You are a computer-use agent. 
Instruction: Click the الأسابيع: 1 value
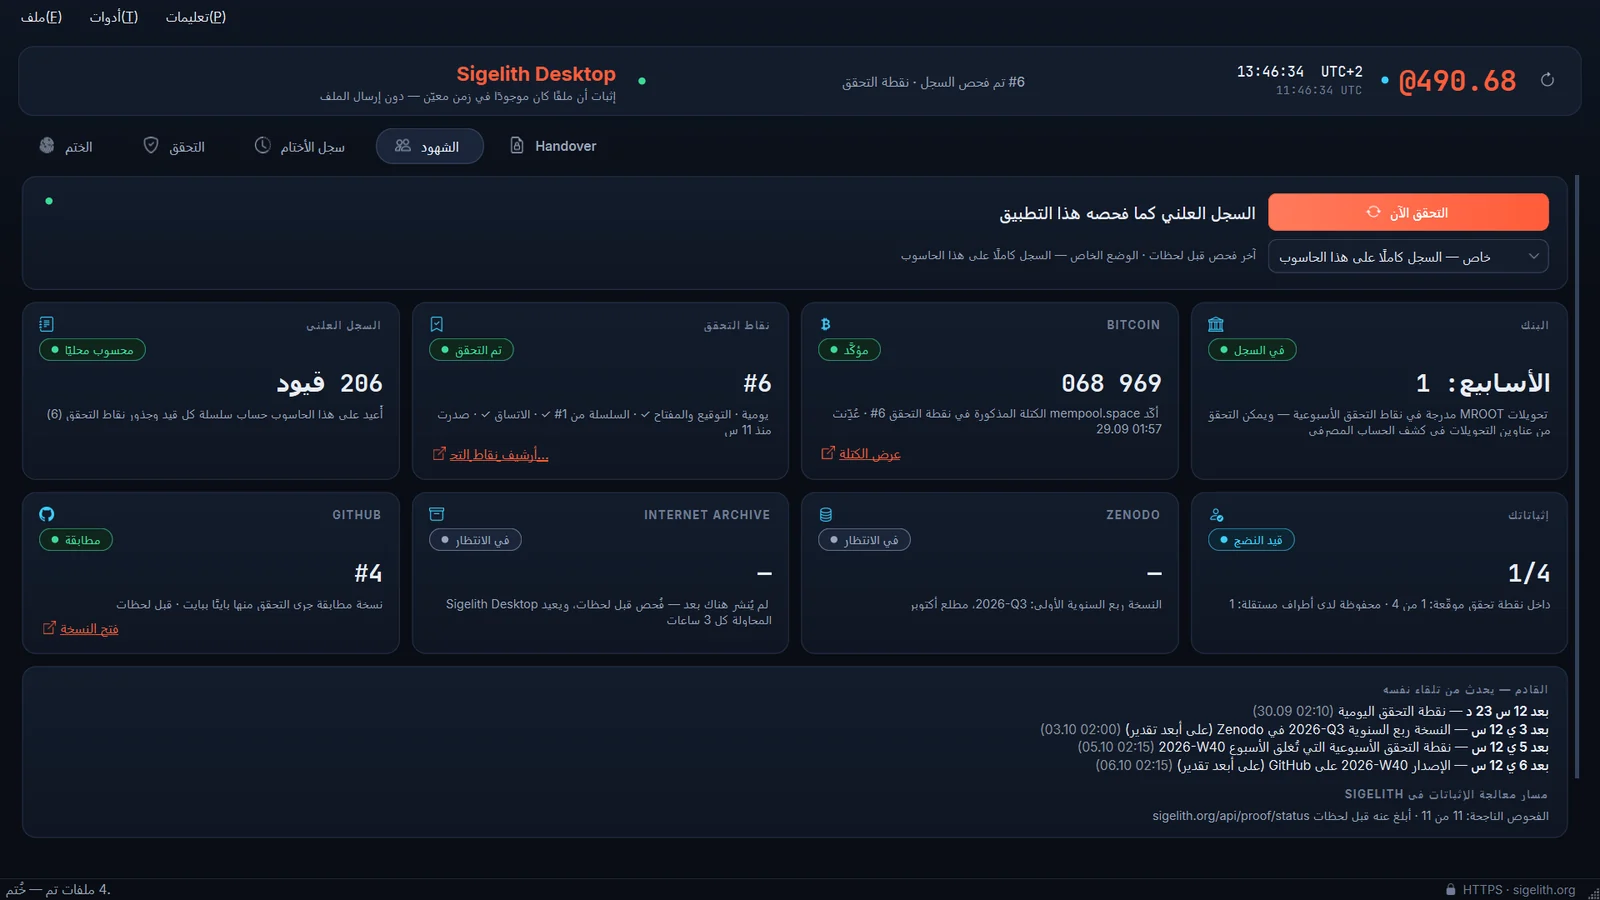coord(1483,383)
